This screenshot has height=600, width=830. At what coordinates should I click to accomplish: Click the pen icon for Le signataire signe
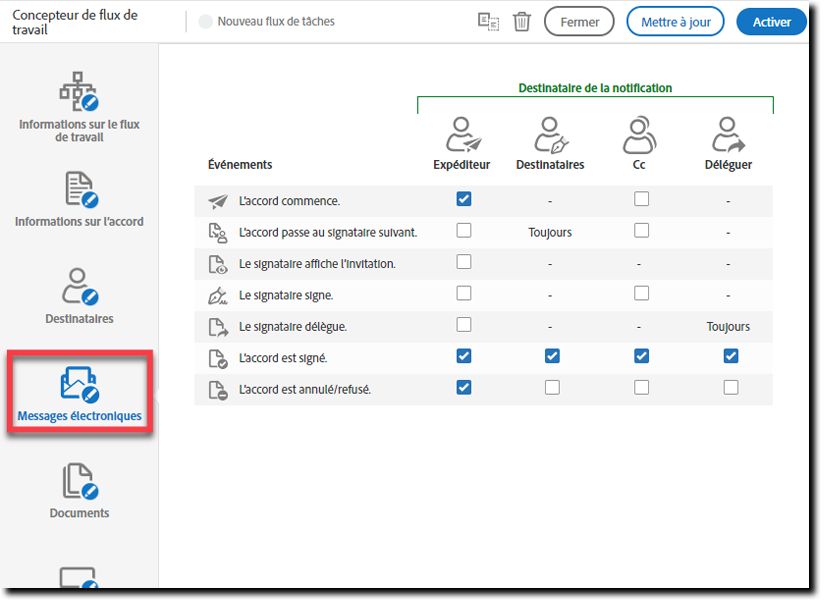pos(218,295)
